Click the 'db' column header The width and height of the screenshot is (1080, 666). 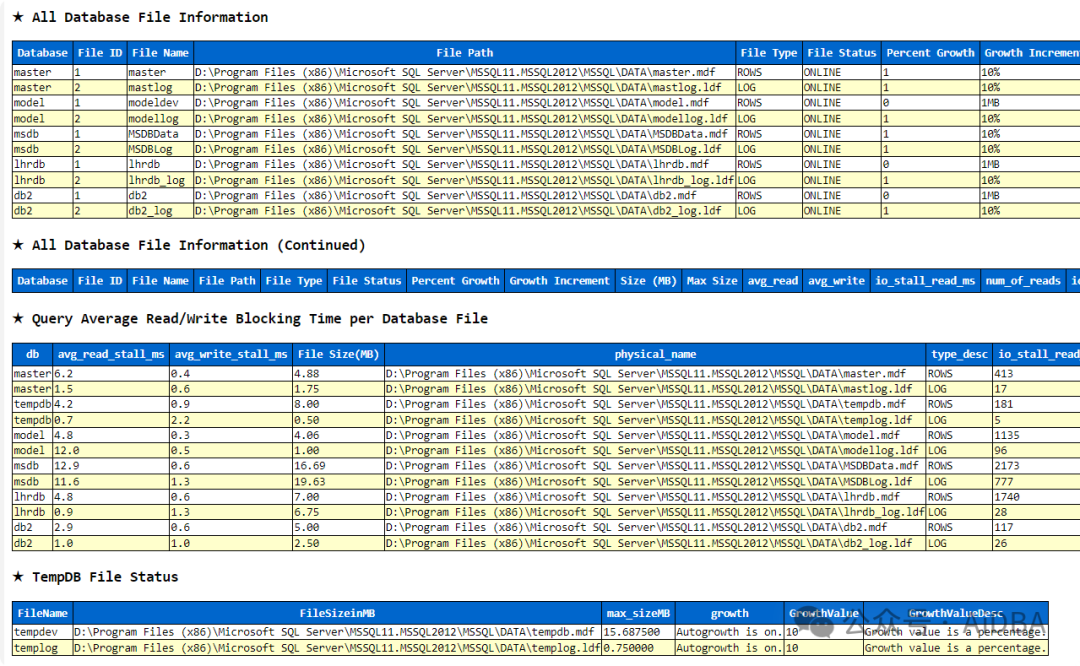click(32, 355)
